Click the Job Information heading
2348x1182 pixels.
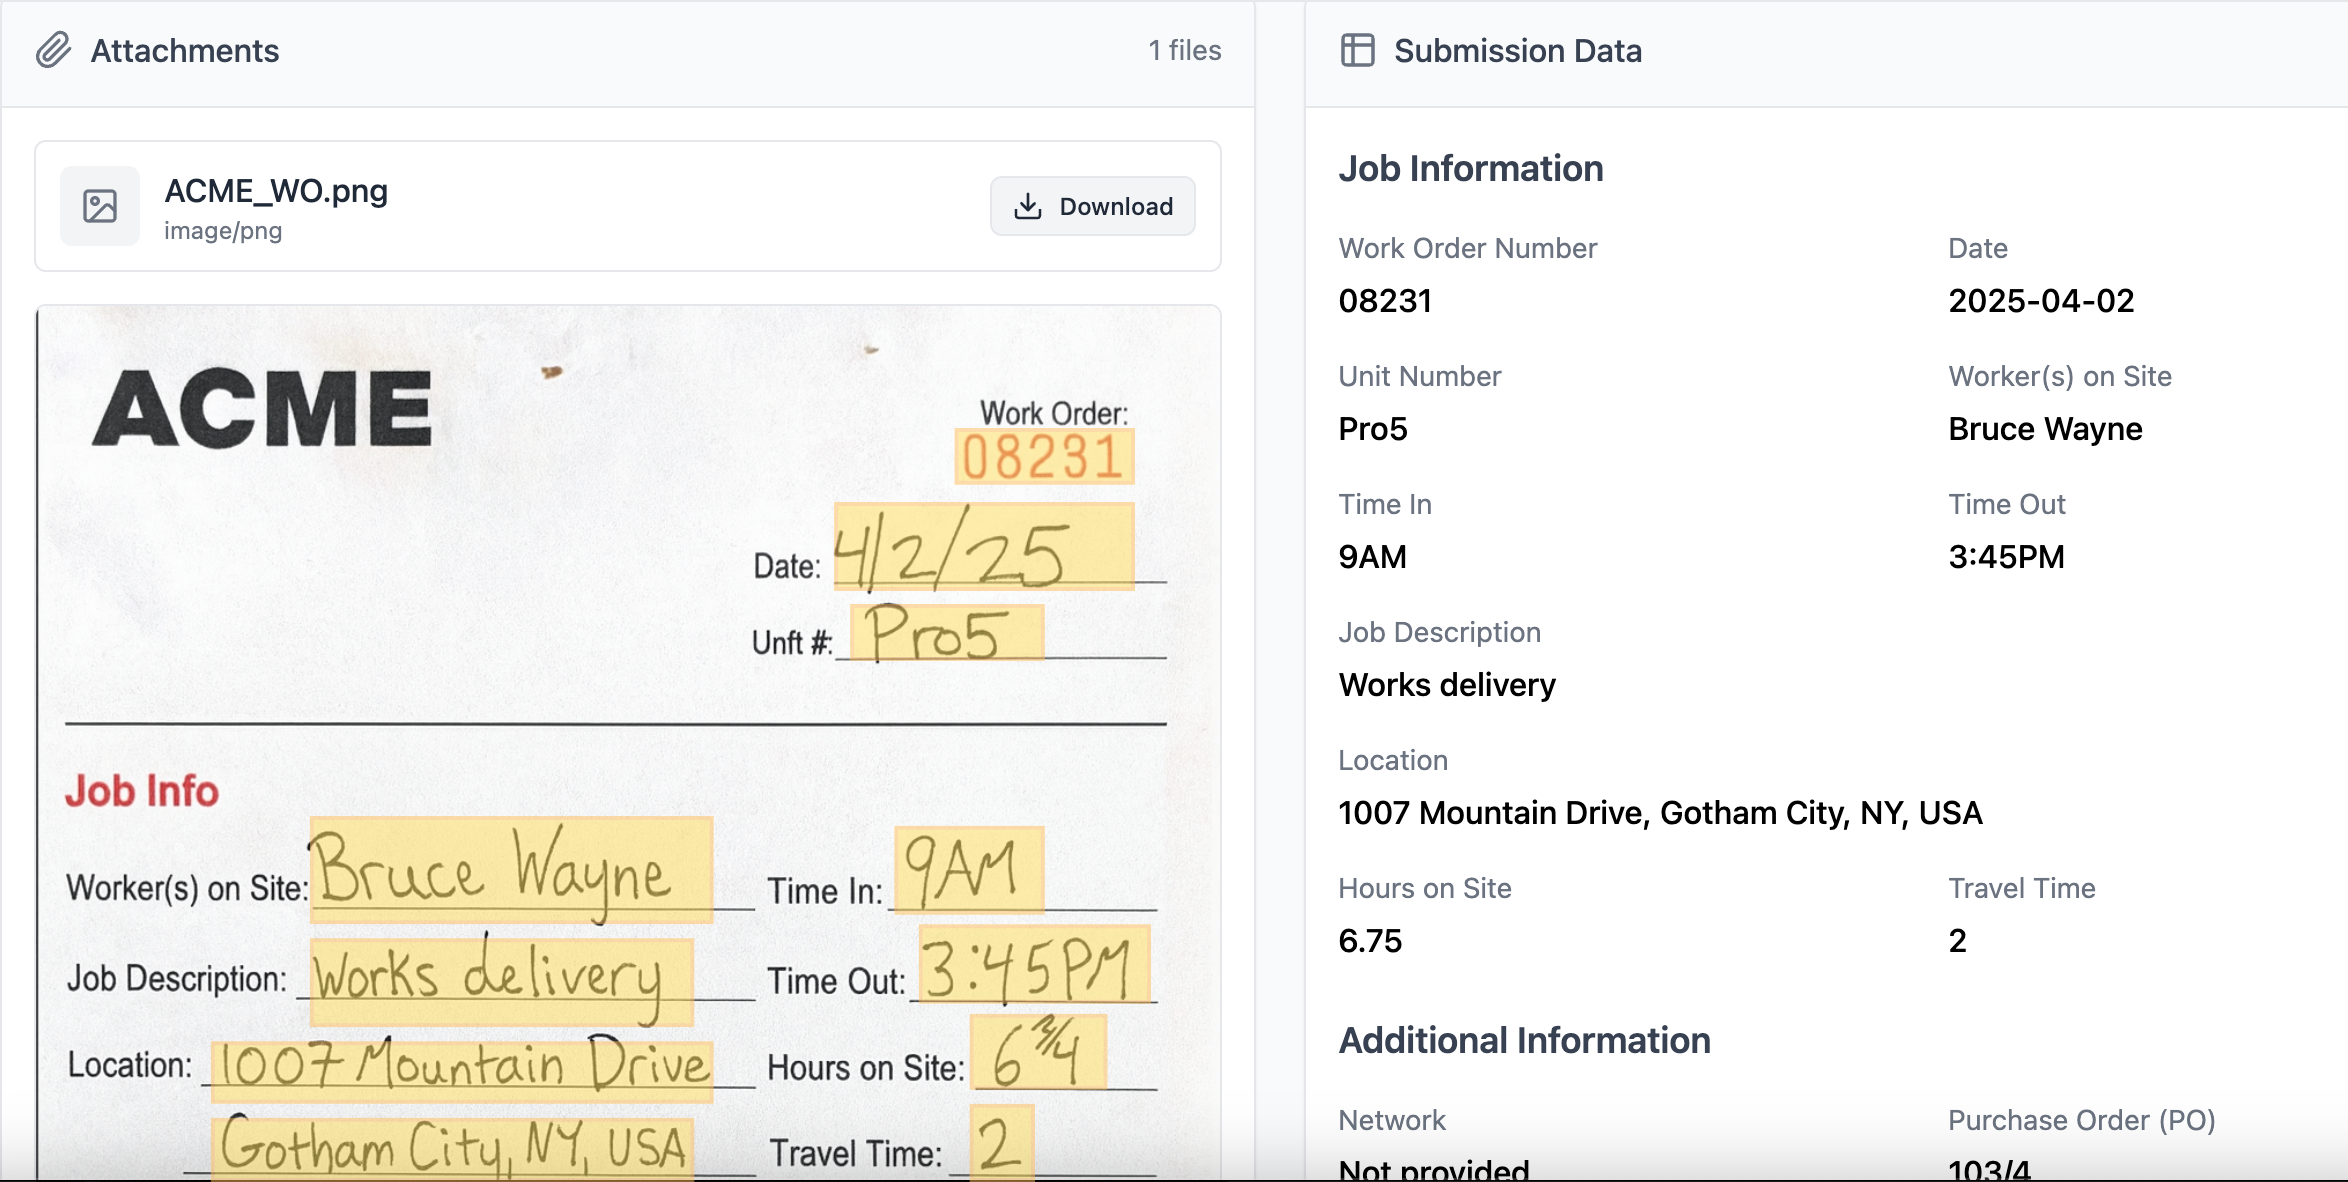point(1471,169)
